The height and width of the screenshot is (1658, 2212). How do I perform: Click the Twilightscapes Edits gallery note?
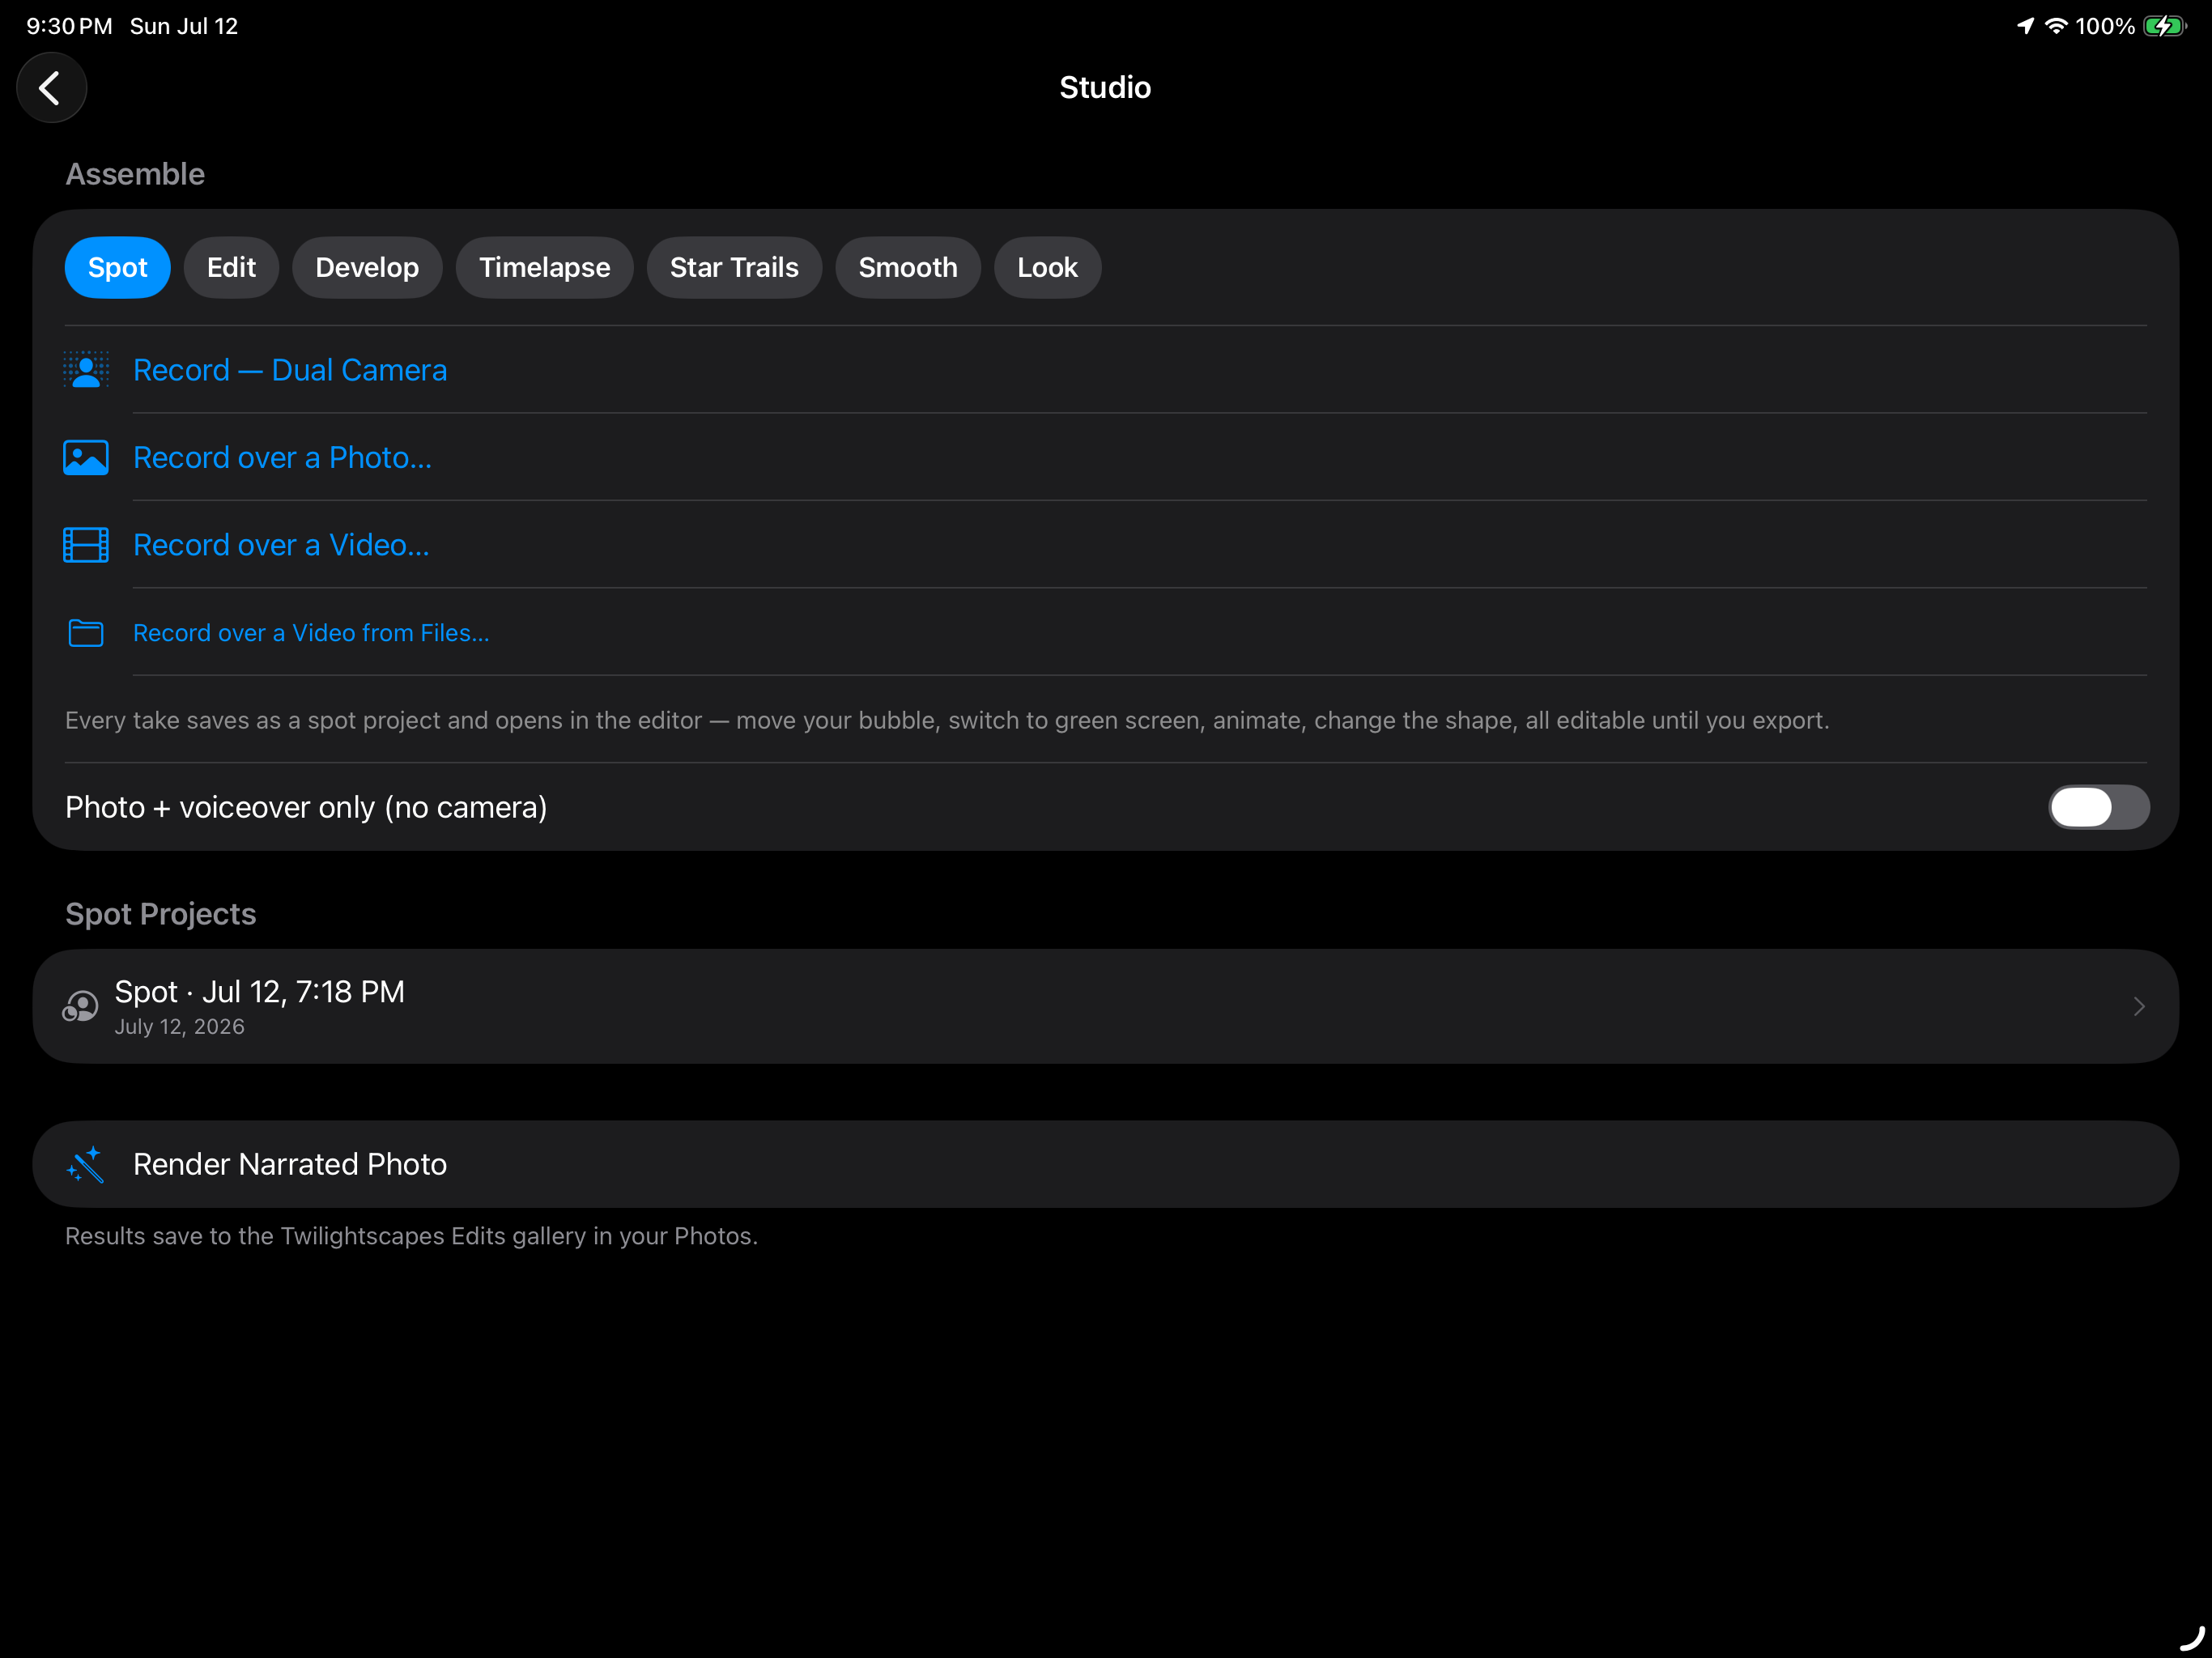411,1236
